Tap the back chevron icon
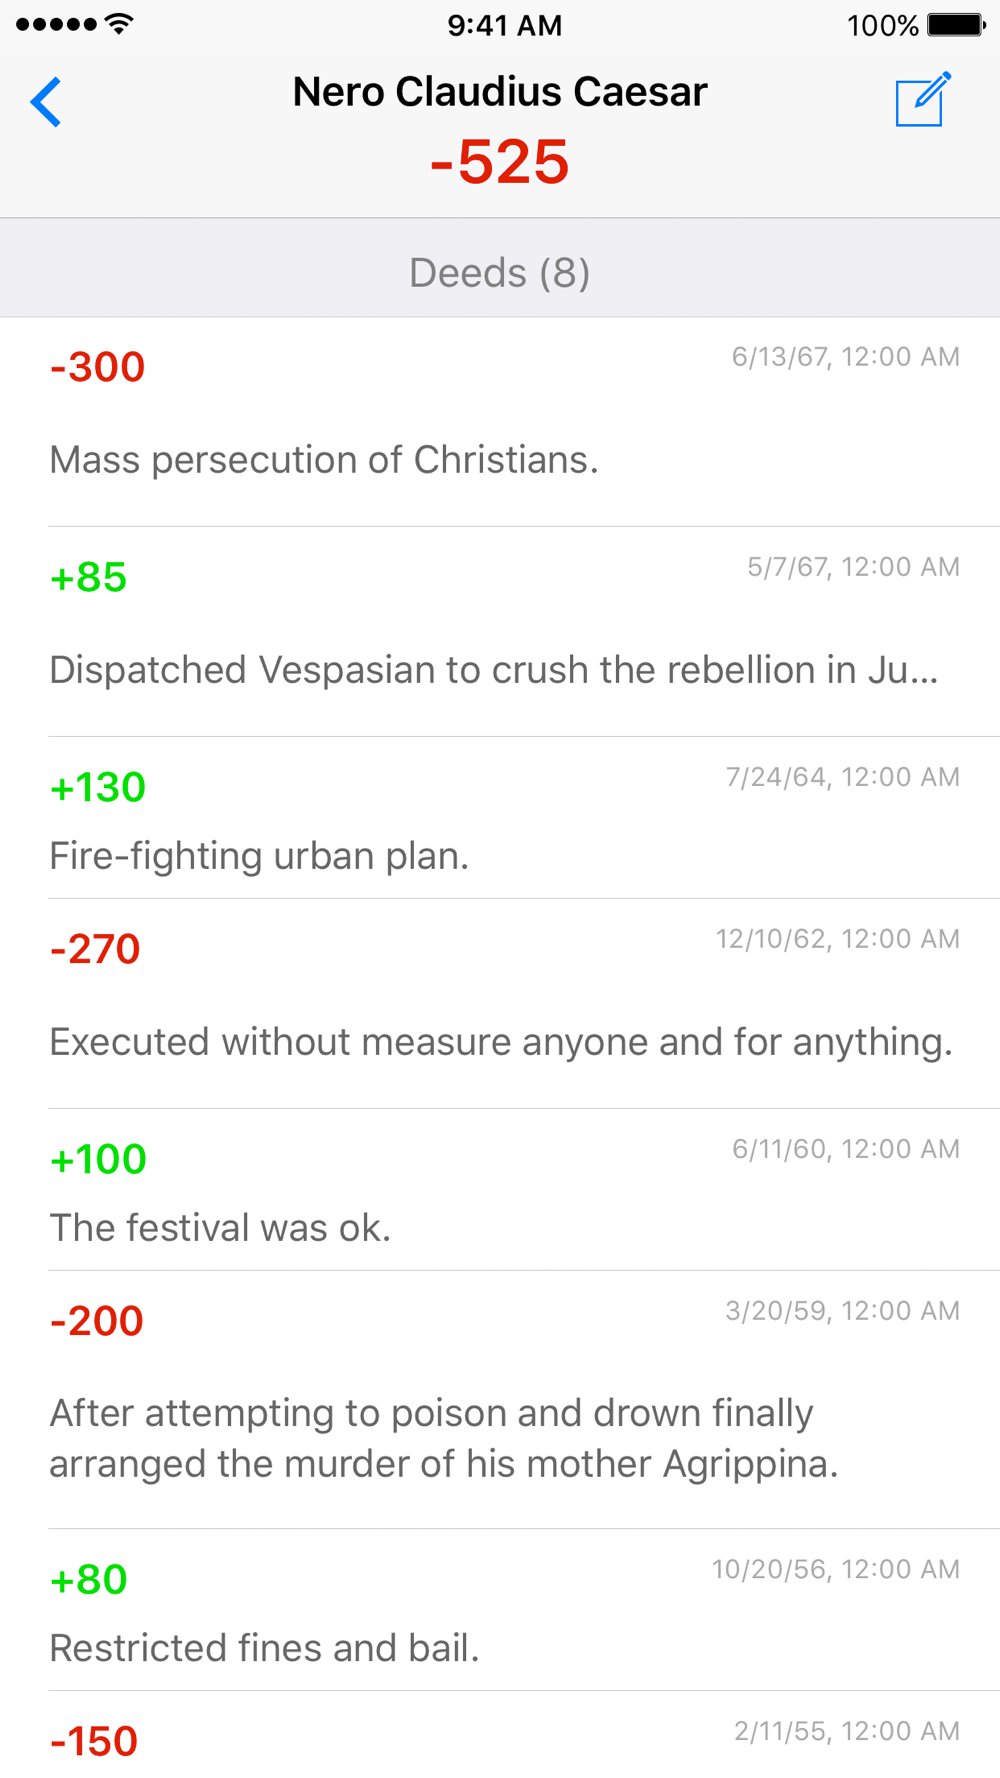The height and width of the screenshot is (1778, 1000). pos(46,102)
